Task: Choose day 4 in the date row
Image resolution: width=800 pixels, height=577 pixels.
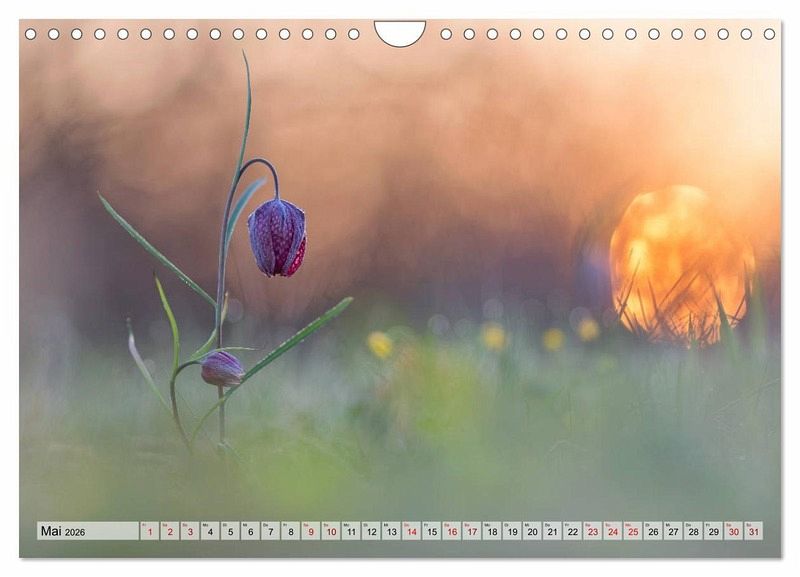Action: tap(210, 531)
